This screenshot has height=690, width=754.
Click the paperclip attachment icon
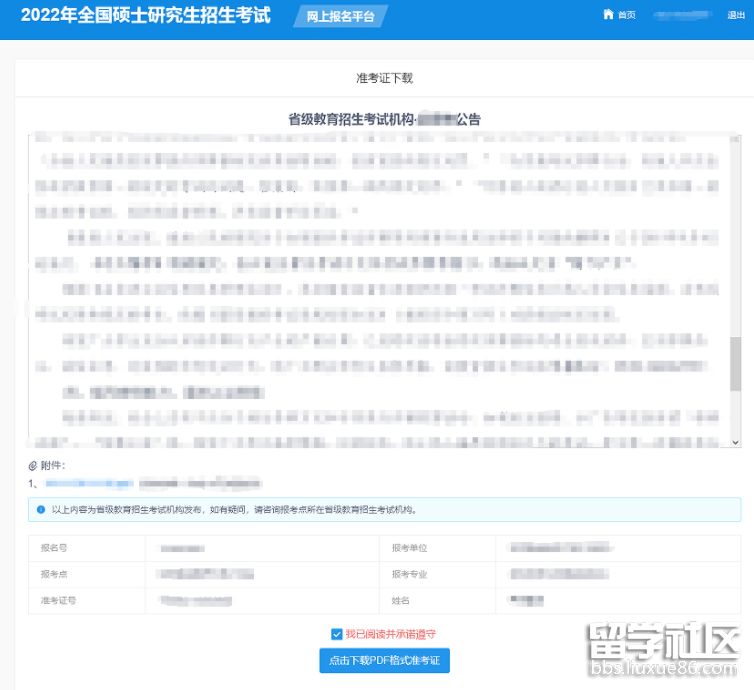tap(33, 466)
